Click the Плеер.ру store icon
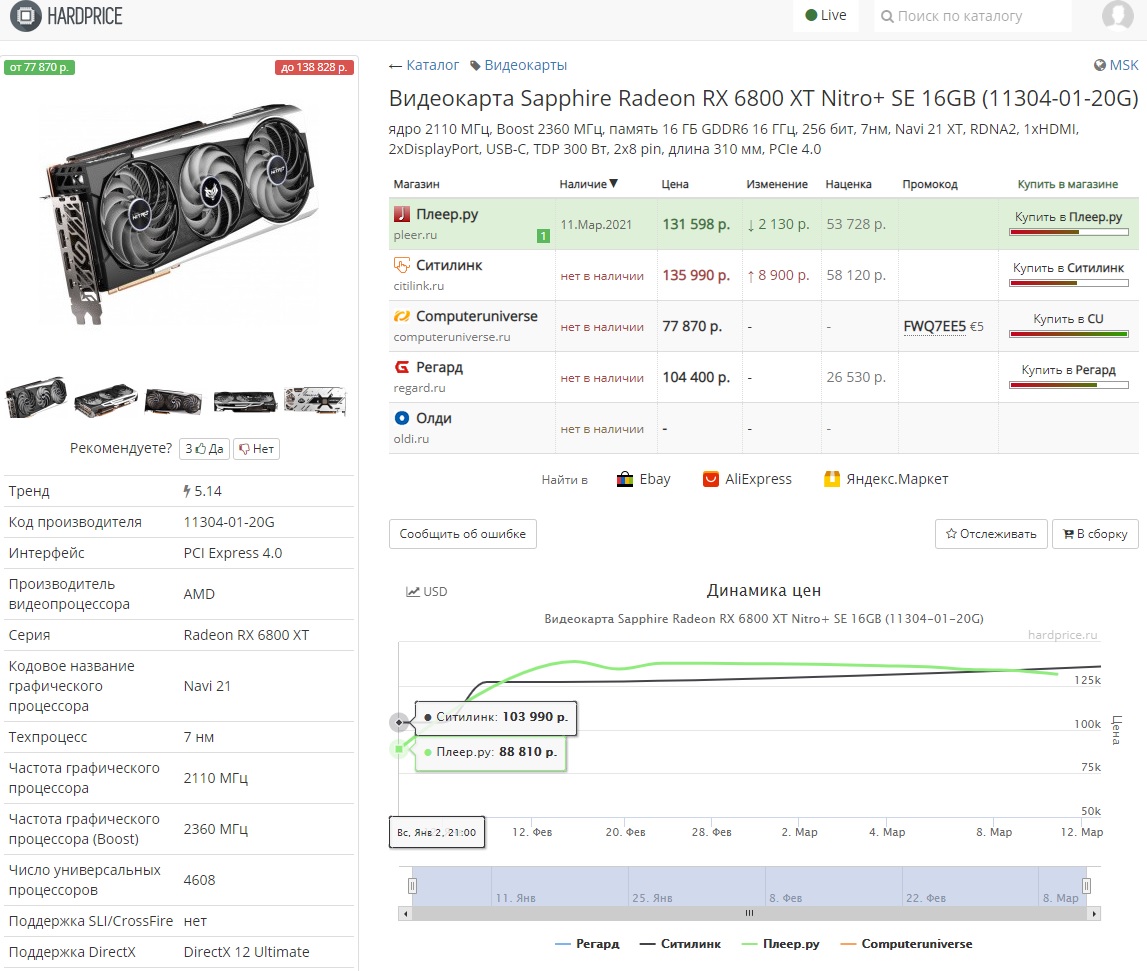 [402, 214]
